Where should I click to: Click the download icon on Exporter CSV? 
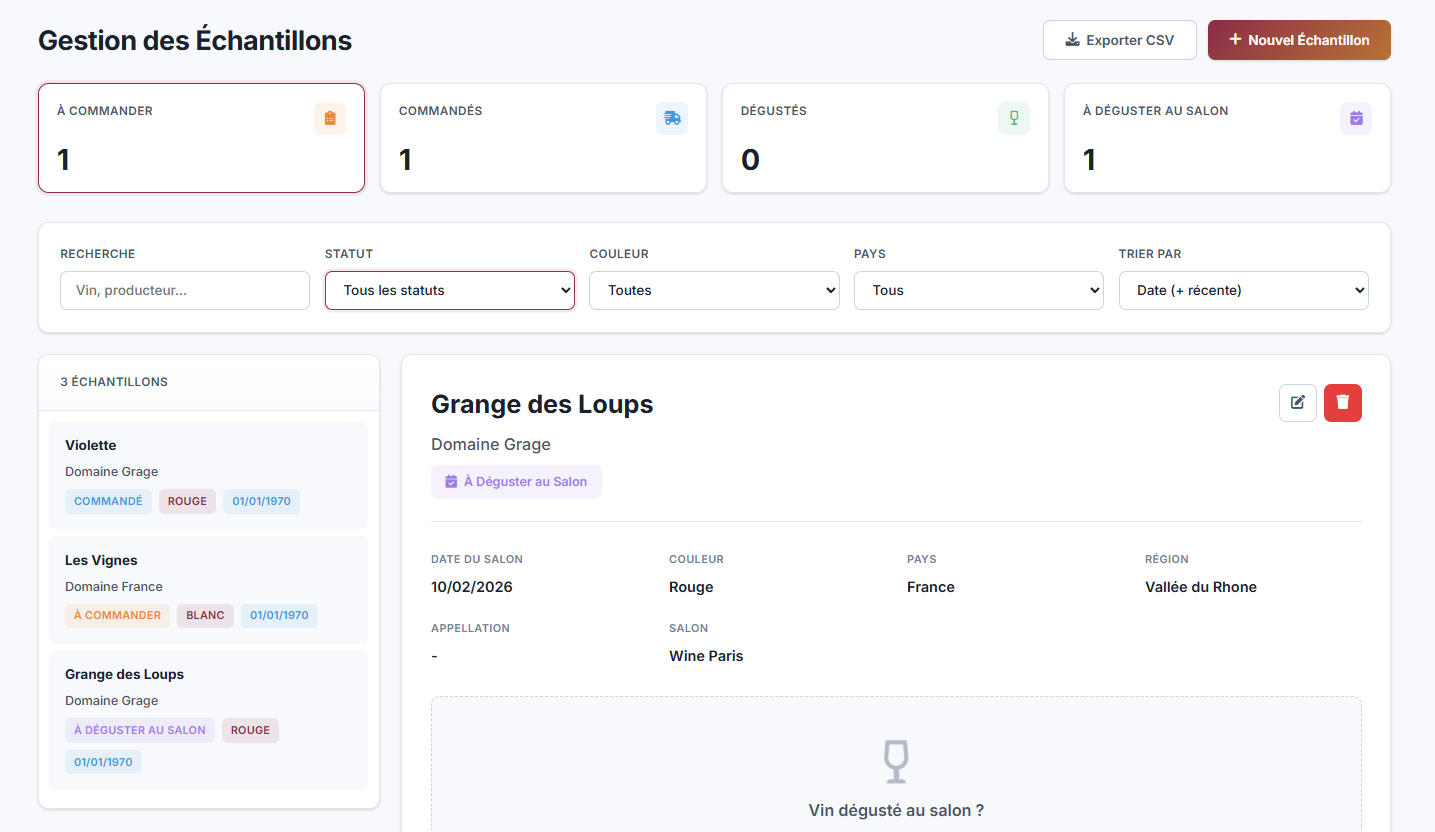tap(1072, 40)
